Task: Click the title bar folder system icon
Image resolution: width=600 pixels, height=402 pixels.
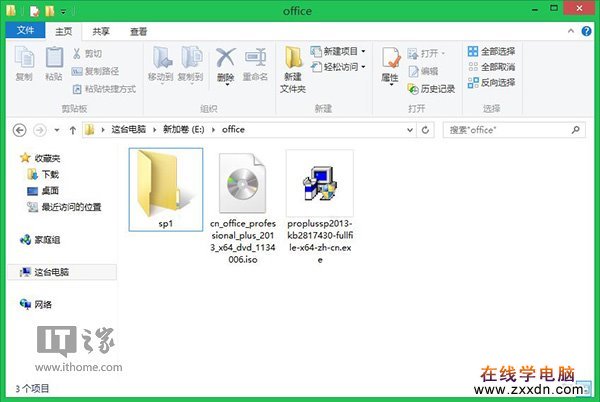Action: (11, 11)
